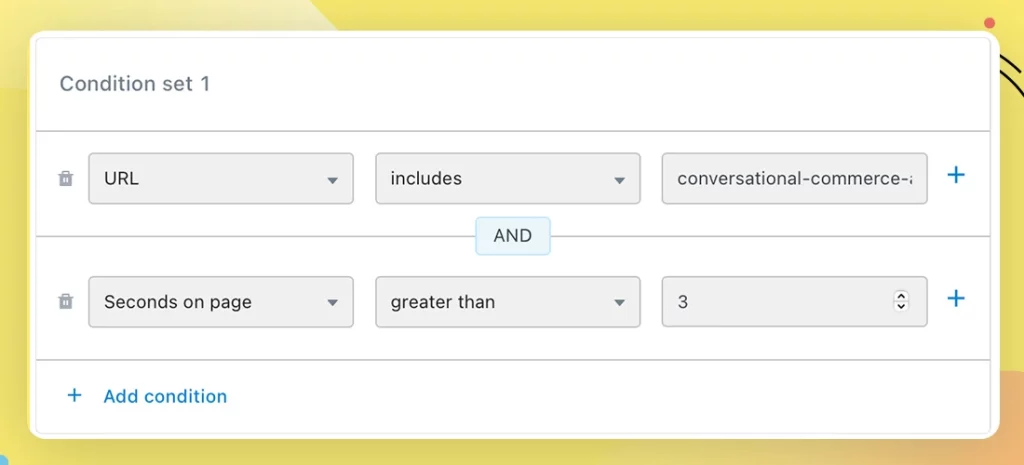Click the chevron arrow in greater than dropdown

click(x=619, y=302)
